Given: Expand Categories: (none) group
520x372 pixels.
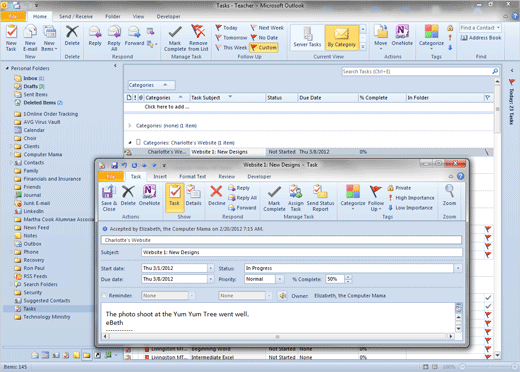Looking at the screenshot, I should (x=130, y=126).
